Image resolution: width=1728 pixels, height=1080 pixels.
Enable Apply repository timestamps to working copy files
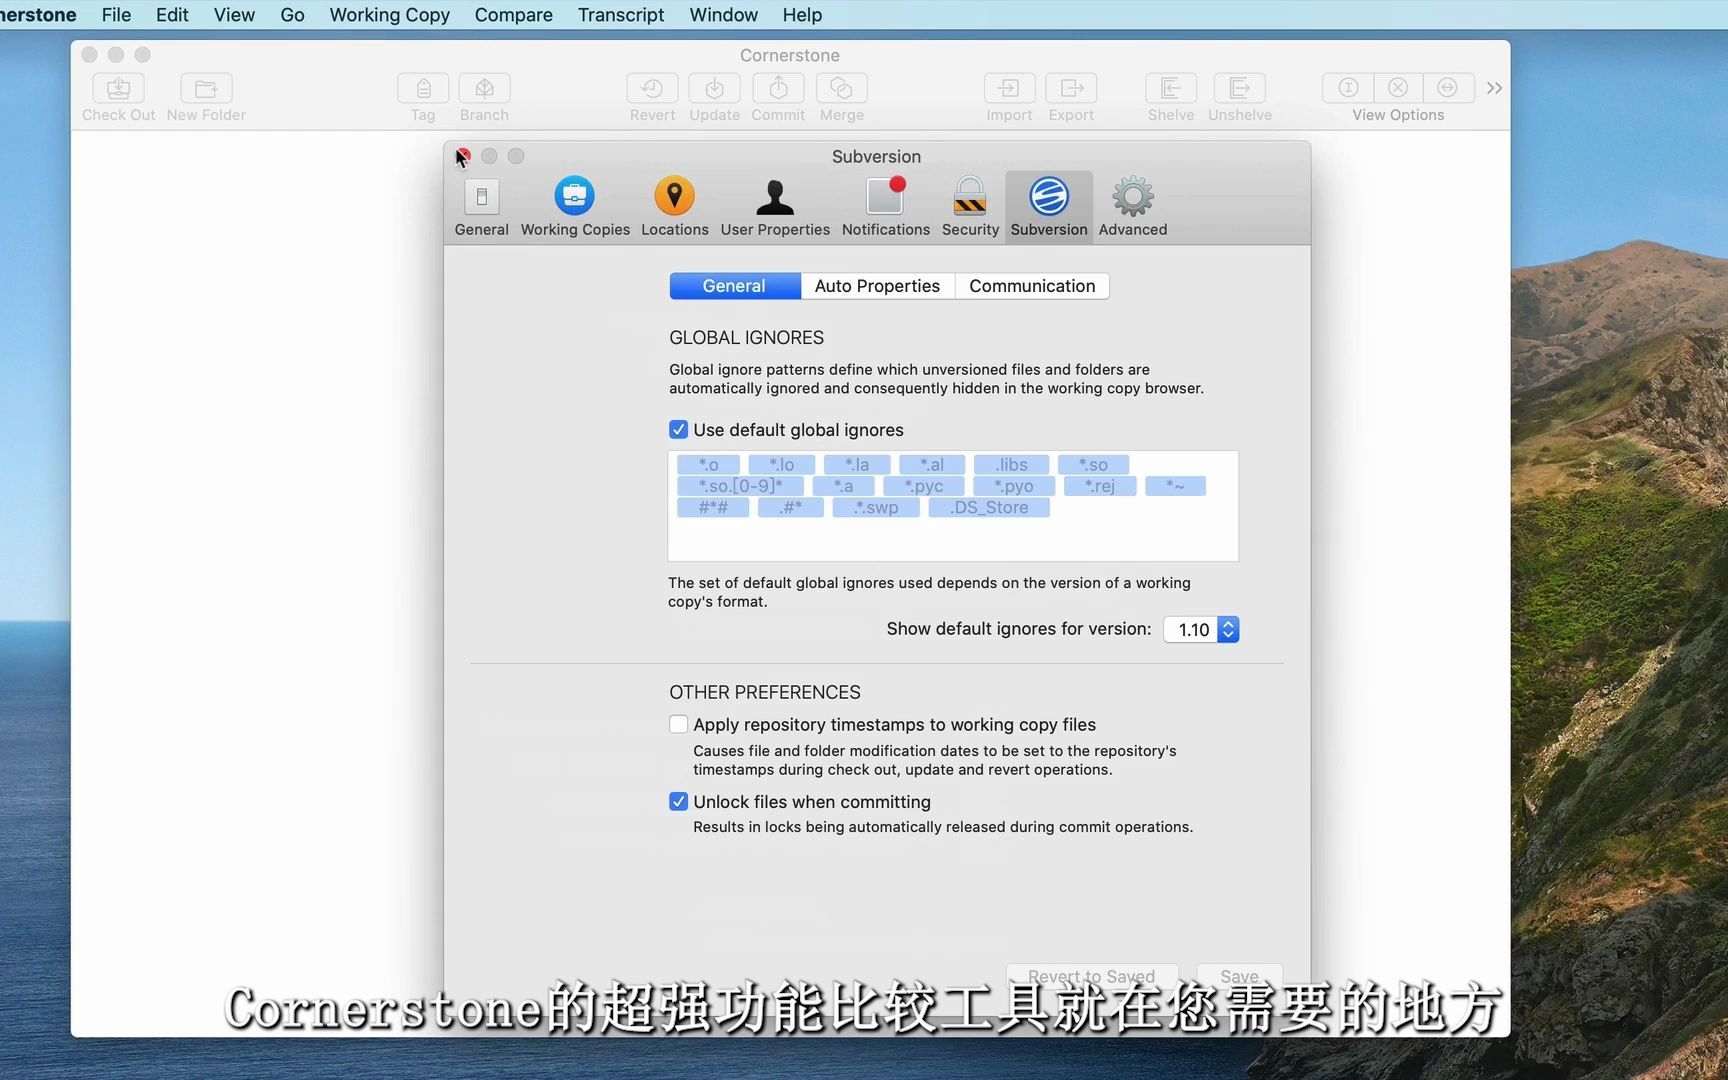[678, 724]
